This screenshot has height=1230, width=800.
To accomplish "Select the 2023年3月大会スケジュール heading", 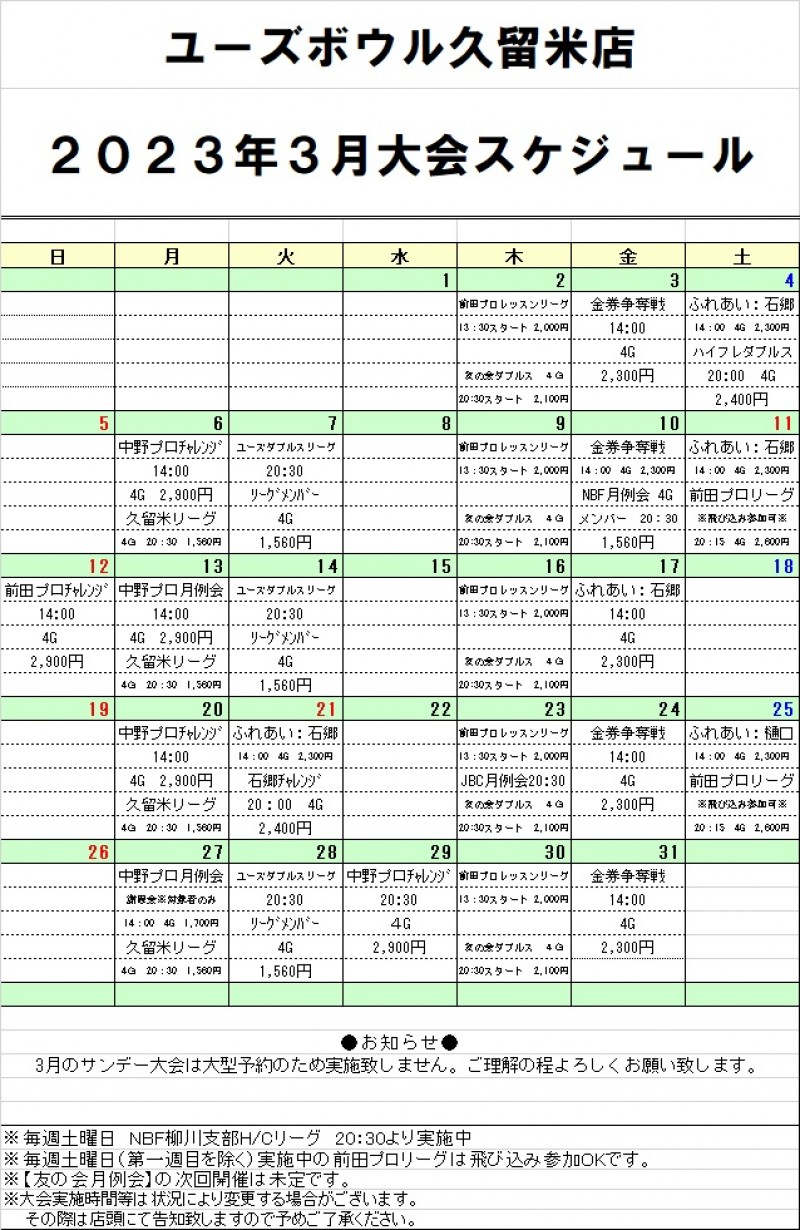I will click(399, 155).
